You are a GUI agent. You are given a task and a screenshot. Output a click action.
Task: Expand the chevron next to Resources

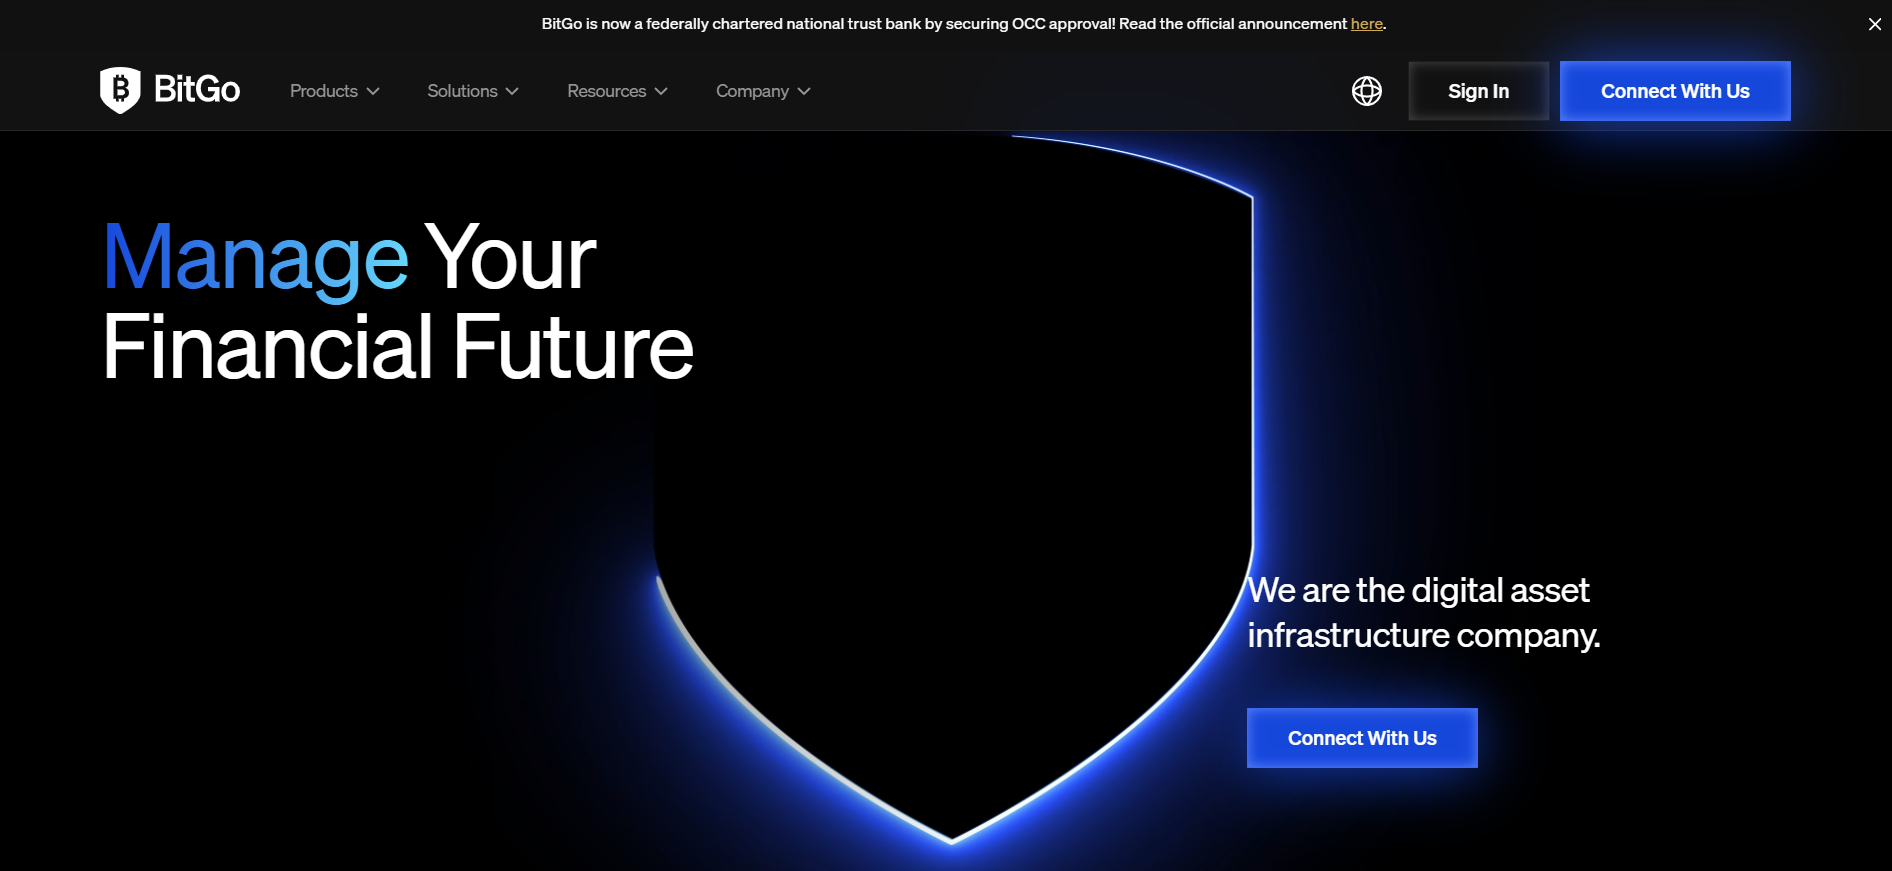coord(661,91)
